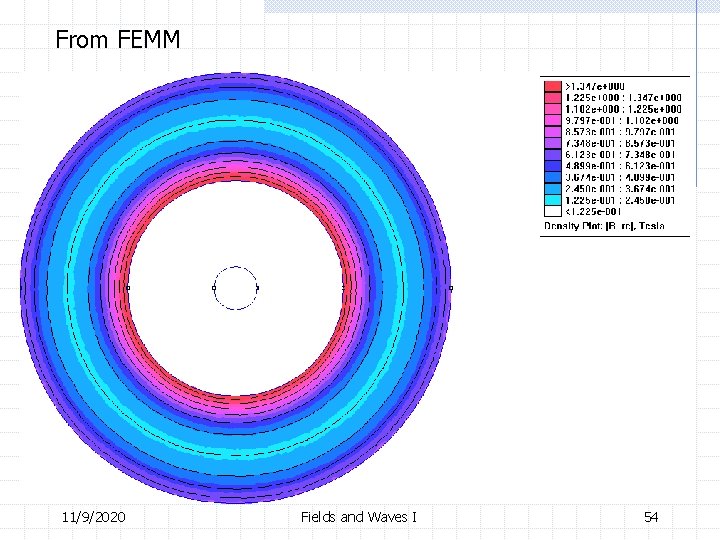Click the white <1.225e-001 legend swatch
The width and height of the screenshot is (720, 540).
pyautogui.click(x=553, y=211)
